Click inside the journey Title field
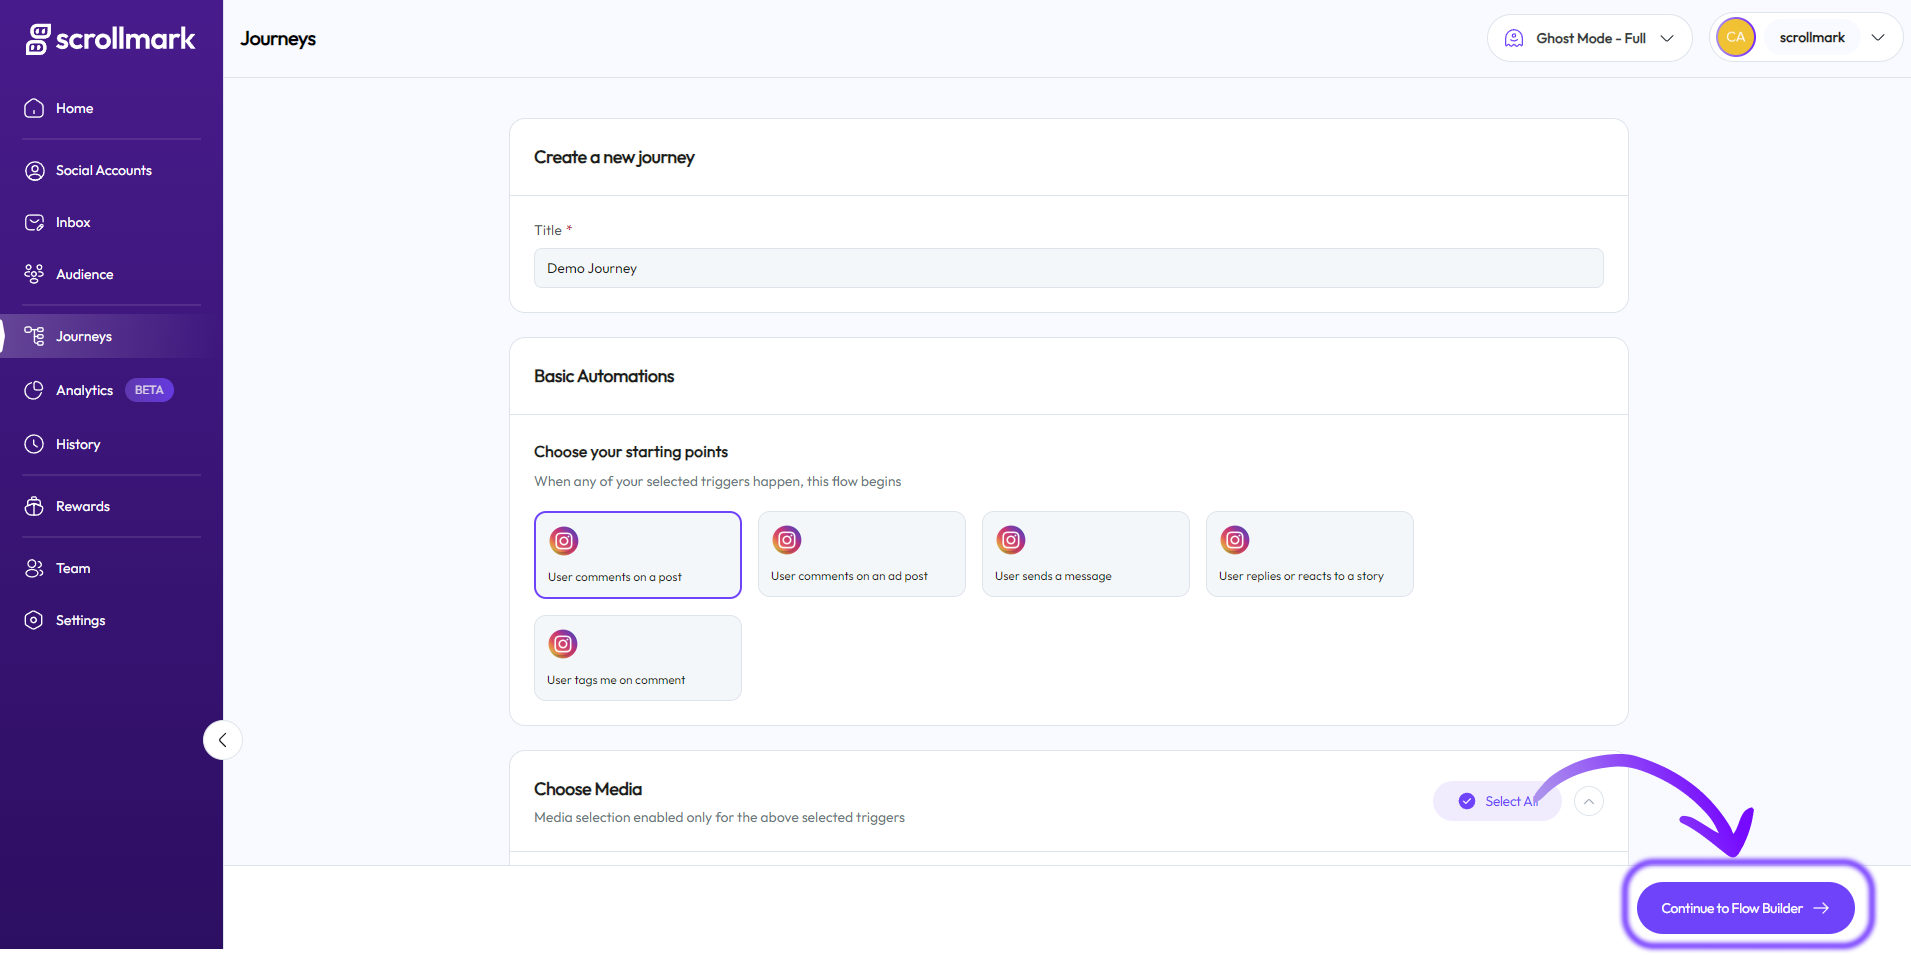The height and width of the screenshot is (955, 1911). (x=1067, y=268)
